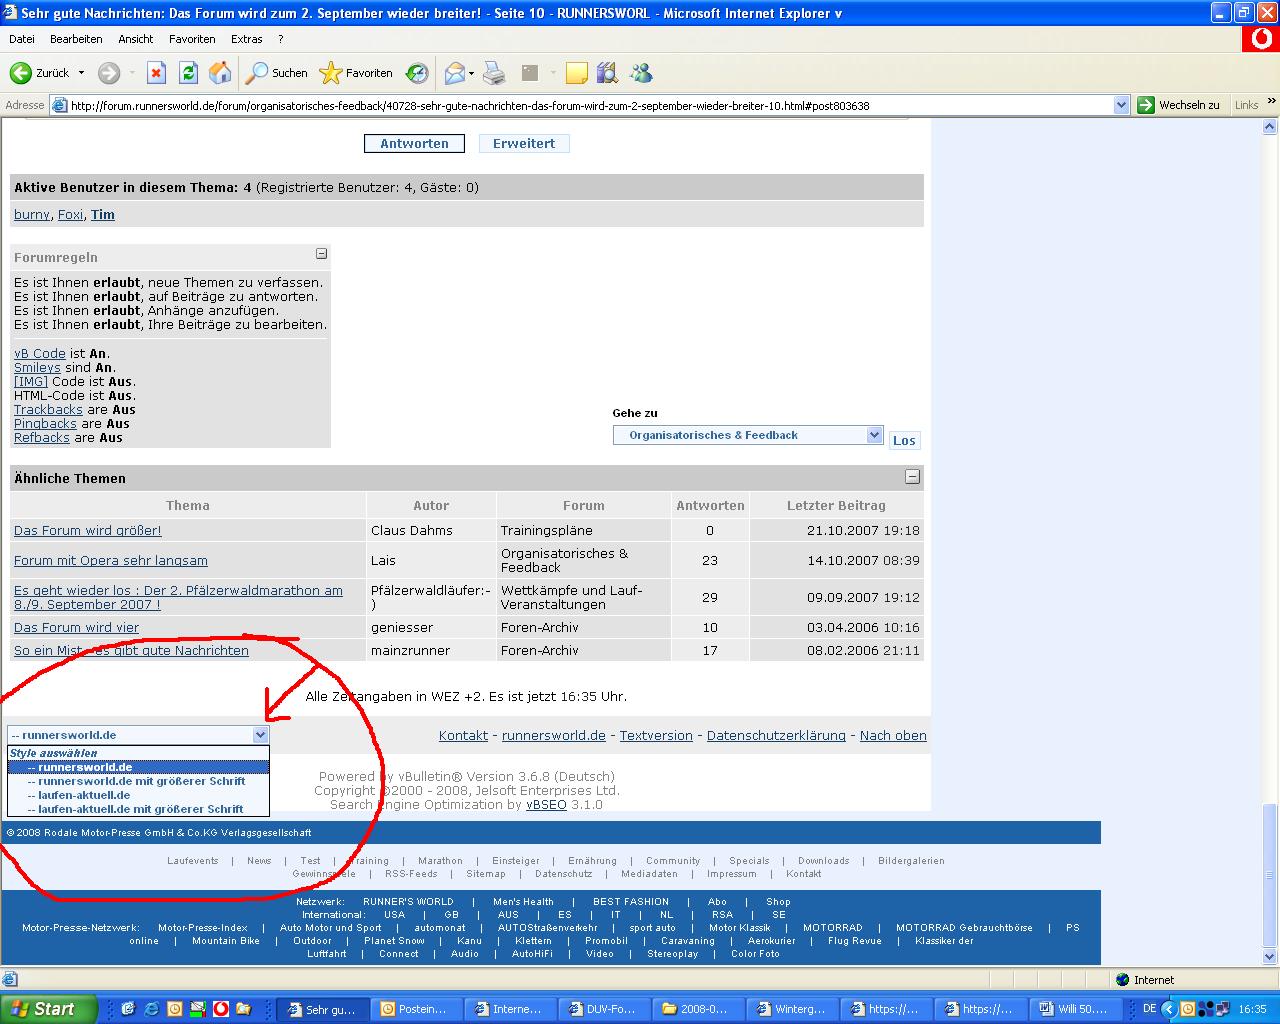The width and height of the screenshot is (1280, 1024).
Task: Open the Ansicht menu
Action: coord(136,39)
